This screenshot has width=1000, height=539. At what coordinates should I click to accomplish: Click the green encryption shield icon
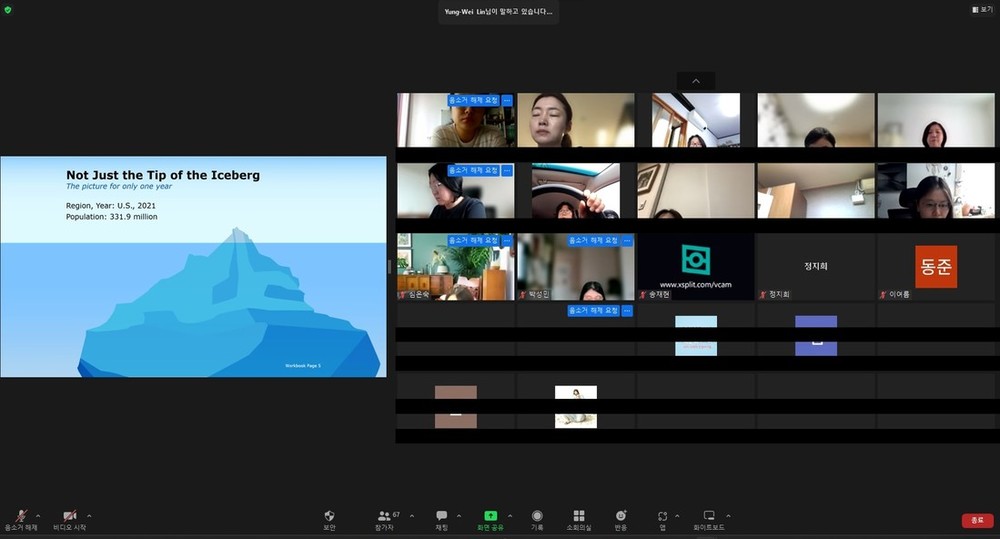(x=8, y=10)
